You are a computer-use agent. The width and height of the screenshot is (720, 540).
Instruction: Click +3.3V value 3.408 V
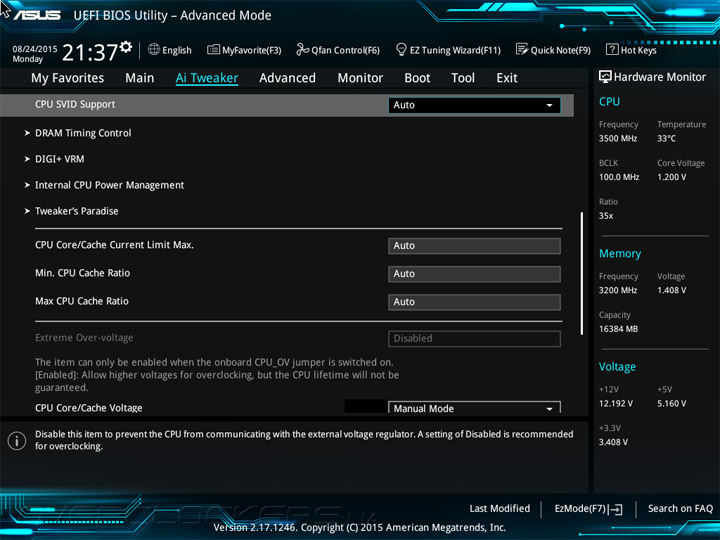pyautogui.click(x=613, y=442)
